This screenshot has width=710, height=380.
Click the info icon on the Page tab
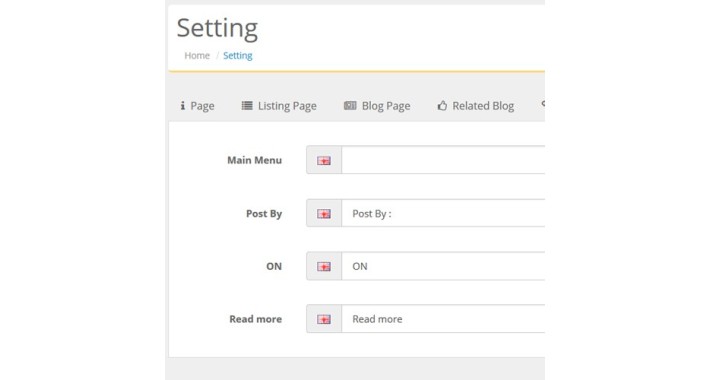coord(182,106)
